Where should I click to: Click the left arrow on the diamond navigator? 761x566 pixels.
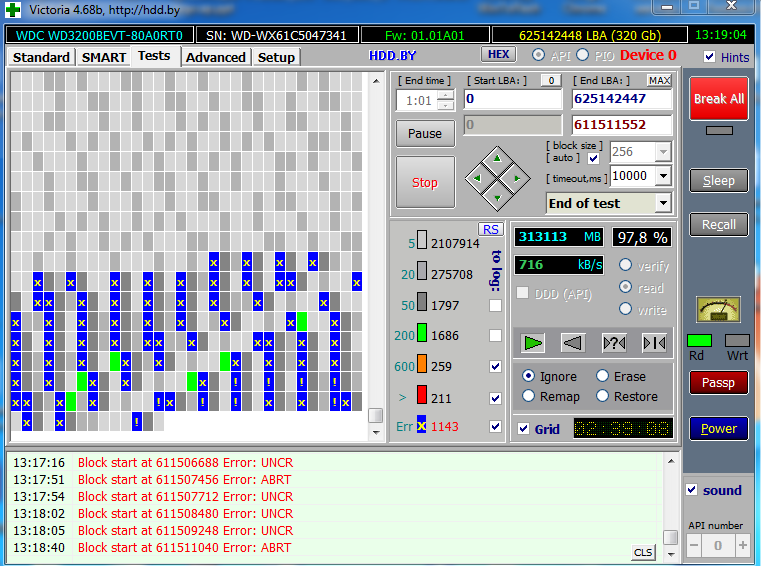477,179
